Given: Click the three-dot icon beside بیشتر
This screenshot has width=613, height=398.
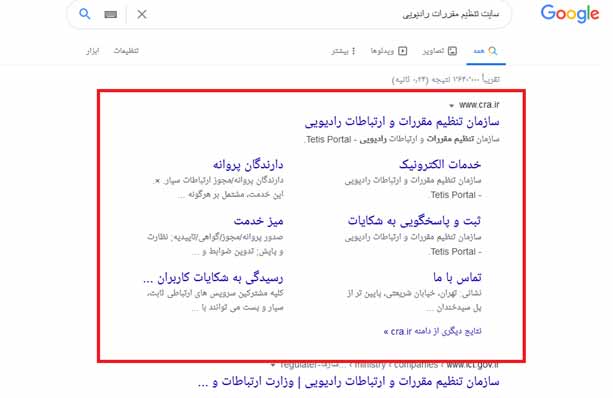Looking at the screenshot, I should (353, 51).
